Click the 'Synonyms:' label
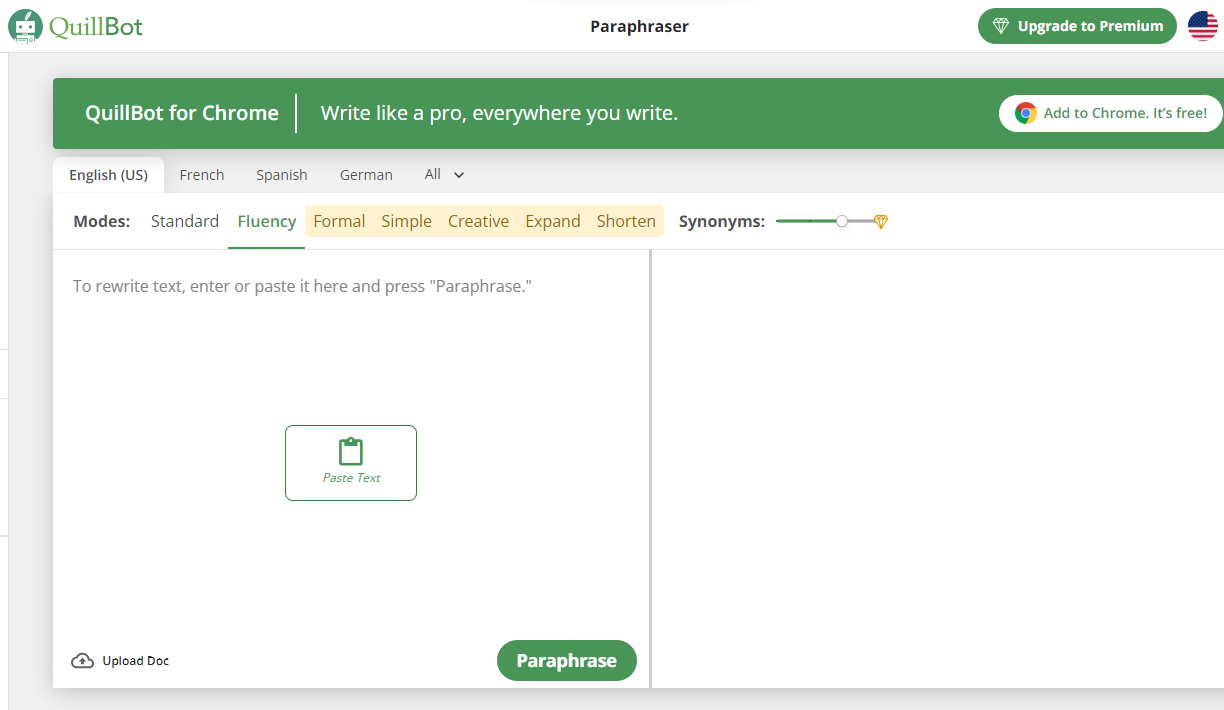The image size is (1224, 710). point(722,222)
